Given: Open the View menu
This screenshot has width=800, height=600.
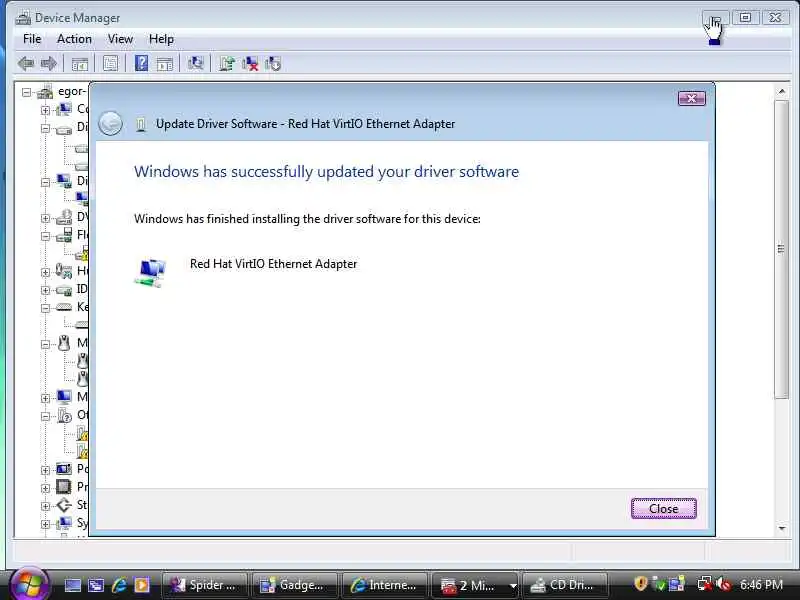Looking at the screenshot, I should (x=120, y=39).
